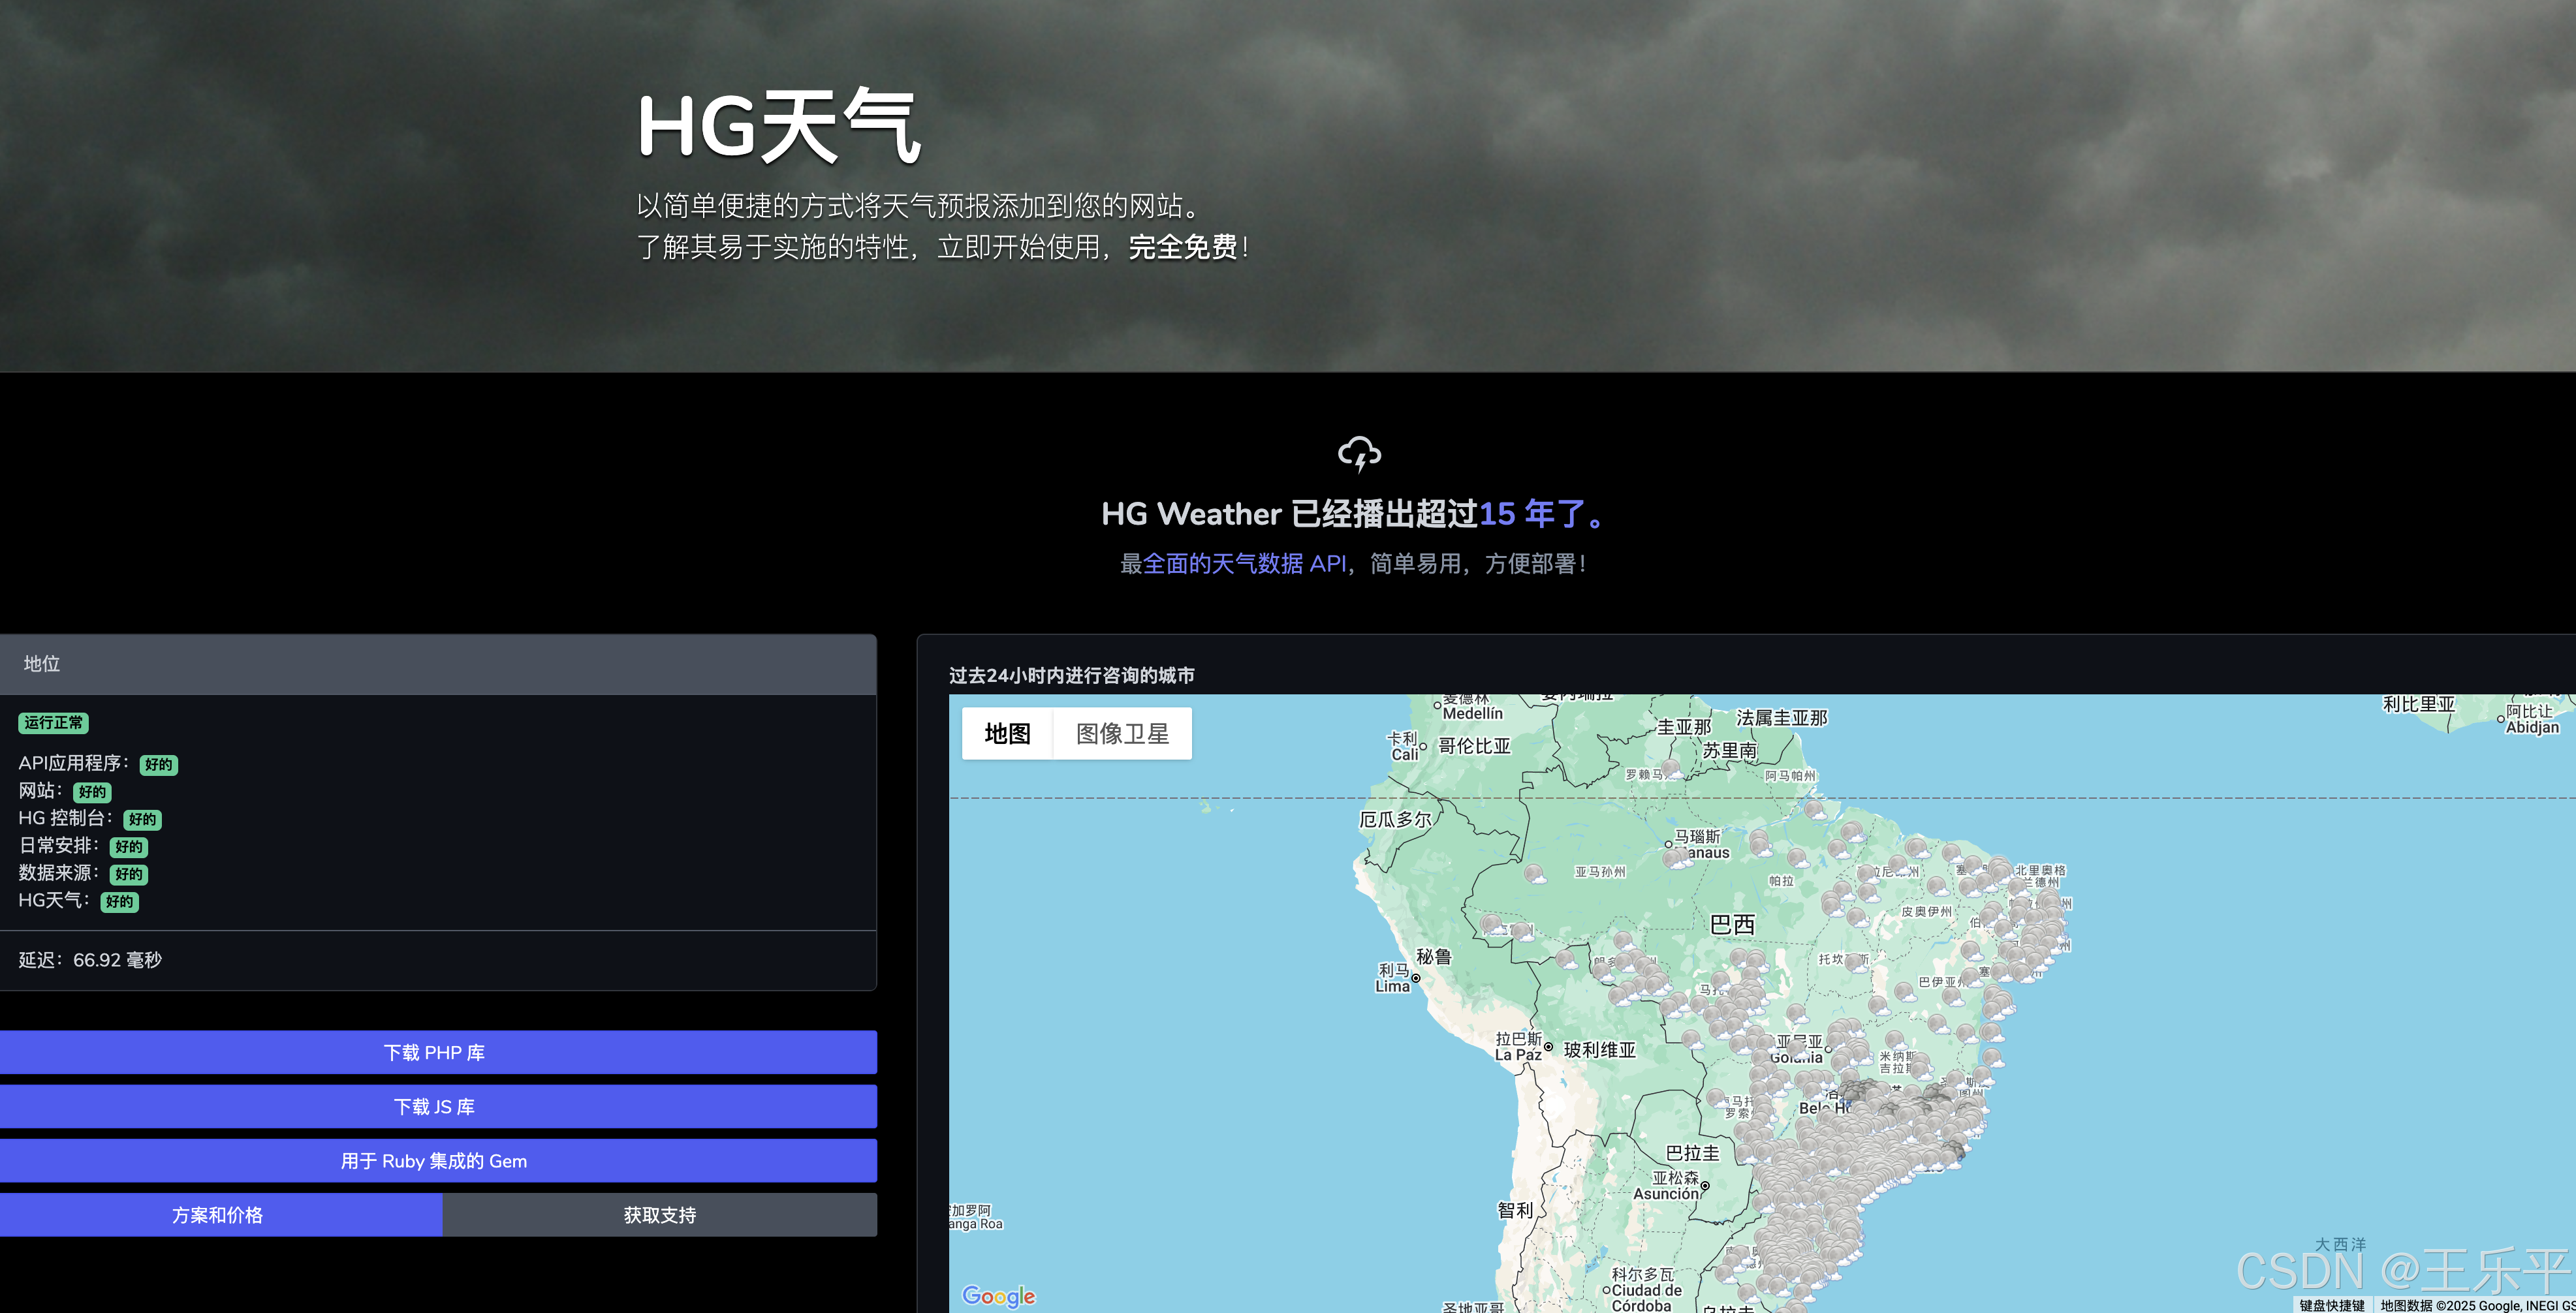The height and width of the screenshot is (1313, 2576).
Task: Click the 下载 JS 库 button
Action: tap(434, 1106)
